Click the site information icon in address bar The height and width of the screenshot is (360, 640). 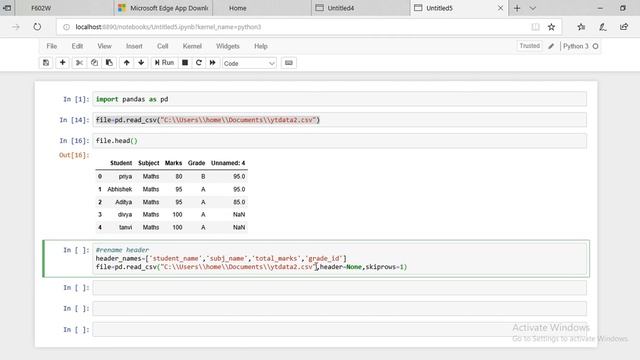coord(66,27)
